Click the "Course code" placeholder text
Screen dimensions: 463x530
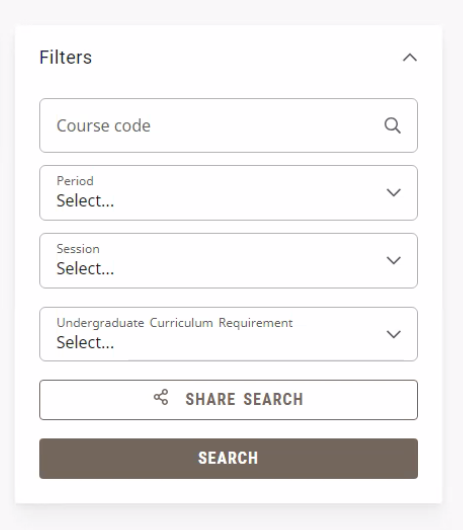pos(103,126)
